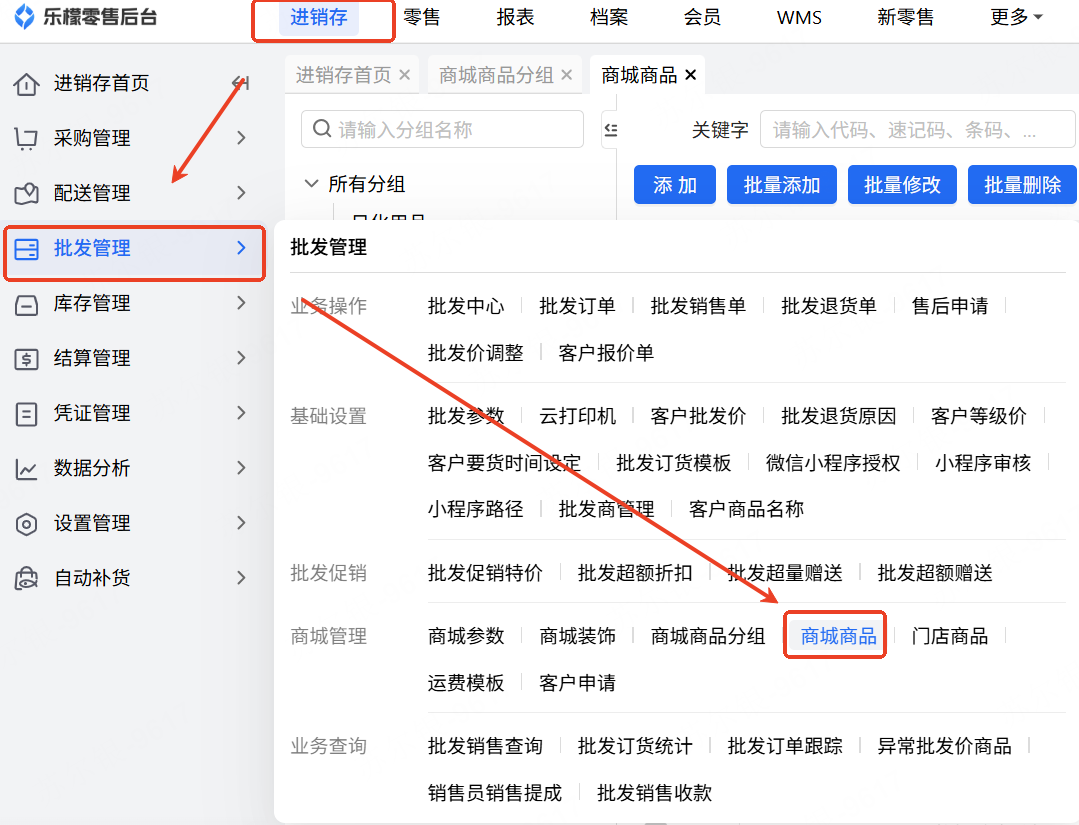This screenshot has width=1079, height=825.
Task: Click the home icon beside 进销存首页
Action: coord(26,84)
